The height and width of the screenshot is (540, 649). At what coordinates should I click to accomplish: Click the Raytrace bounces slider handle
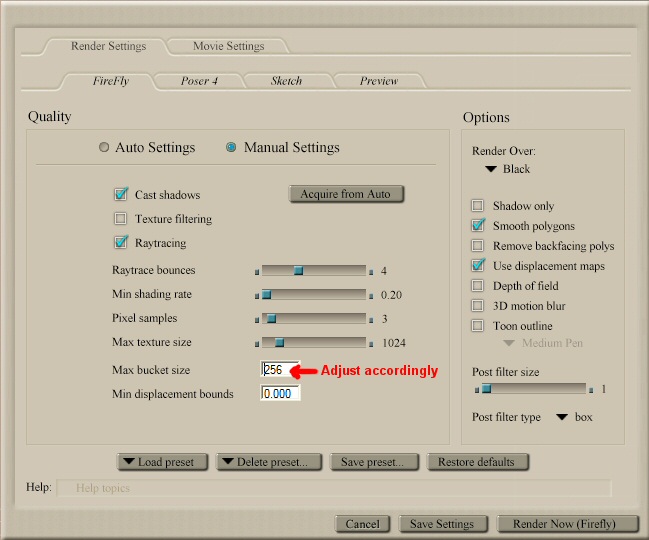point(298,271)
